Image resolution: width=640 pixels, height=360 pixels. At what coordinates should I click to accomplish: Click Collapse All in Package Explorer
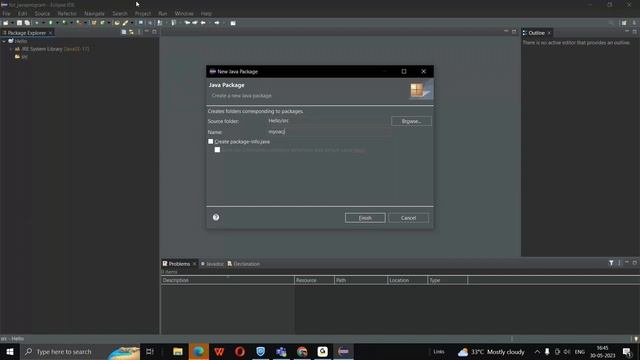click(x=124, y=32)
